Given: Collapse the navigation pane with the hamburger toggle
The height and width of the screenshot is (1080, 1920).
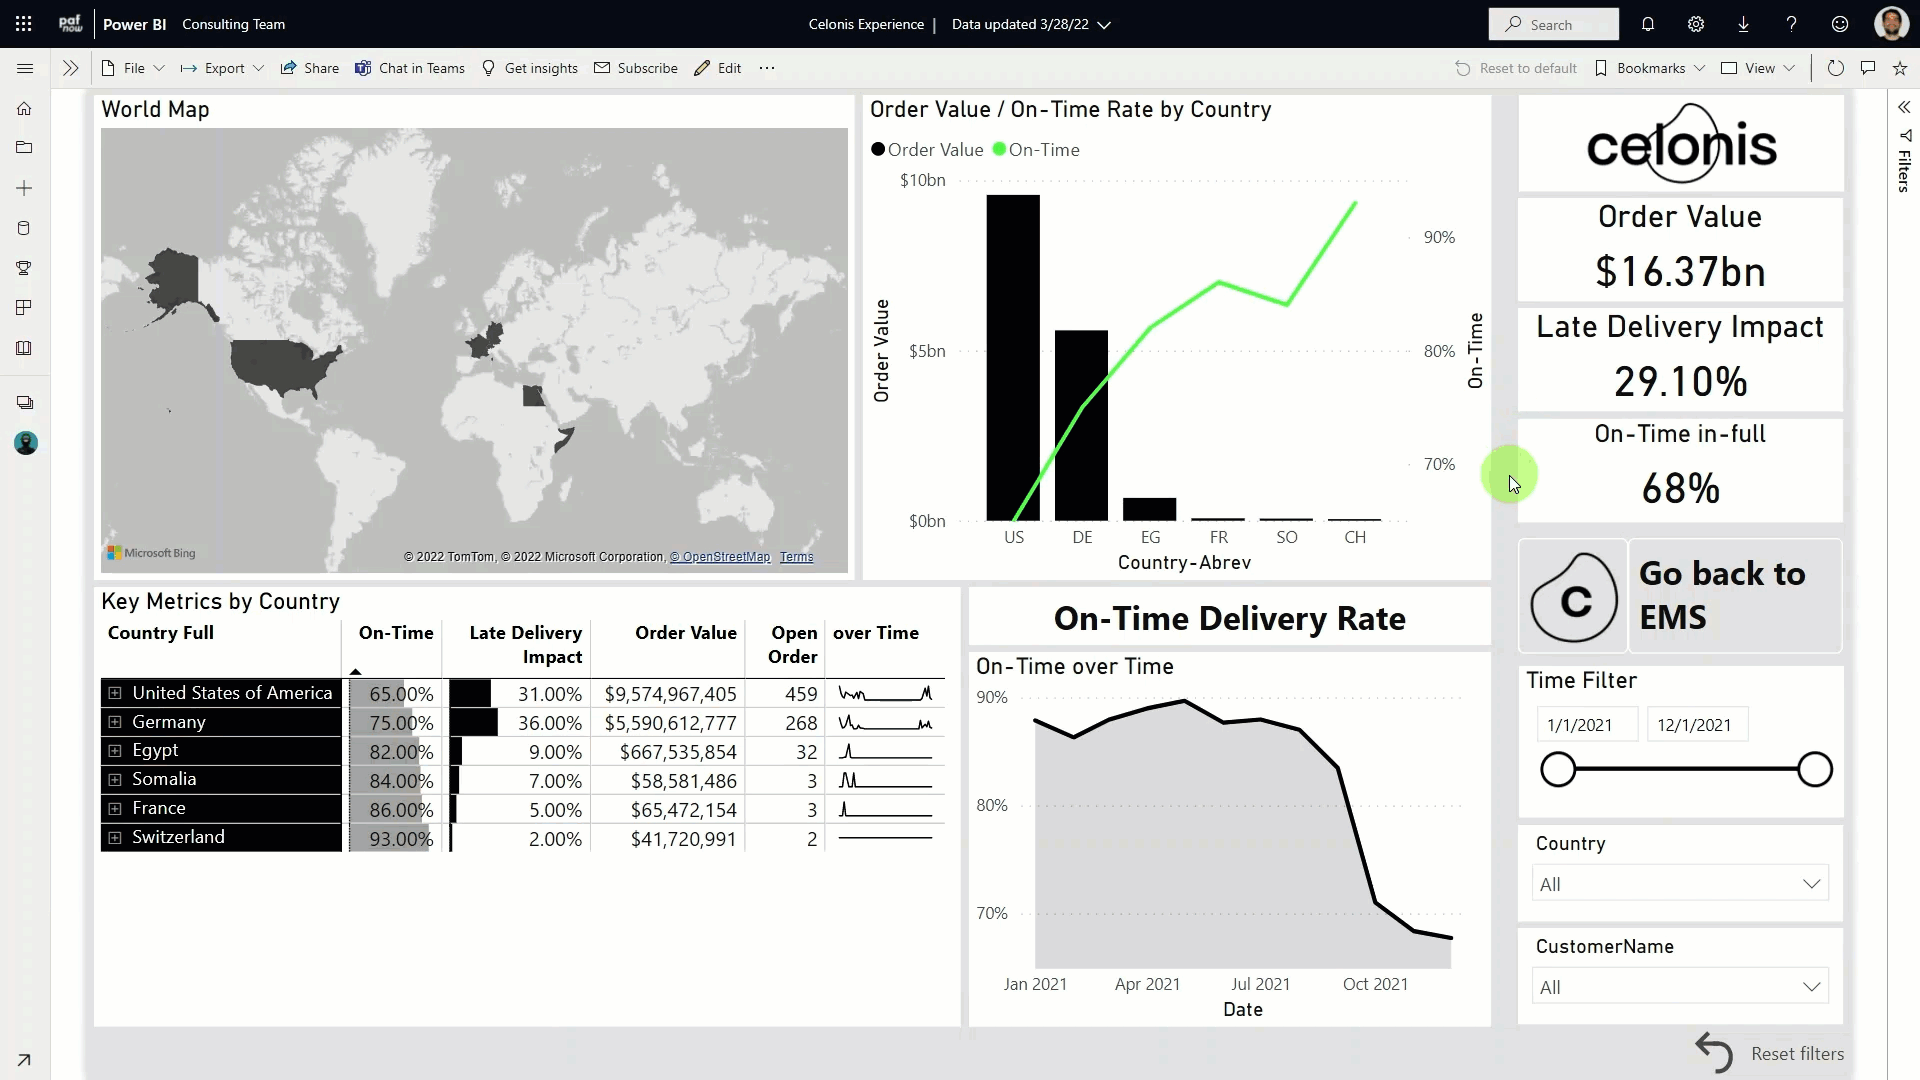Looking at the screenshot, I should click(x=25, y=68).
